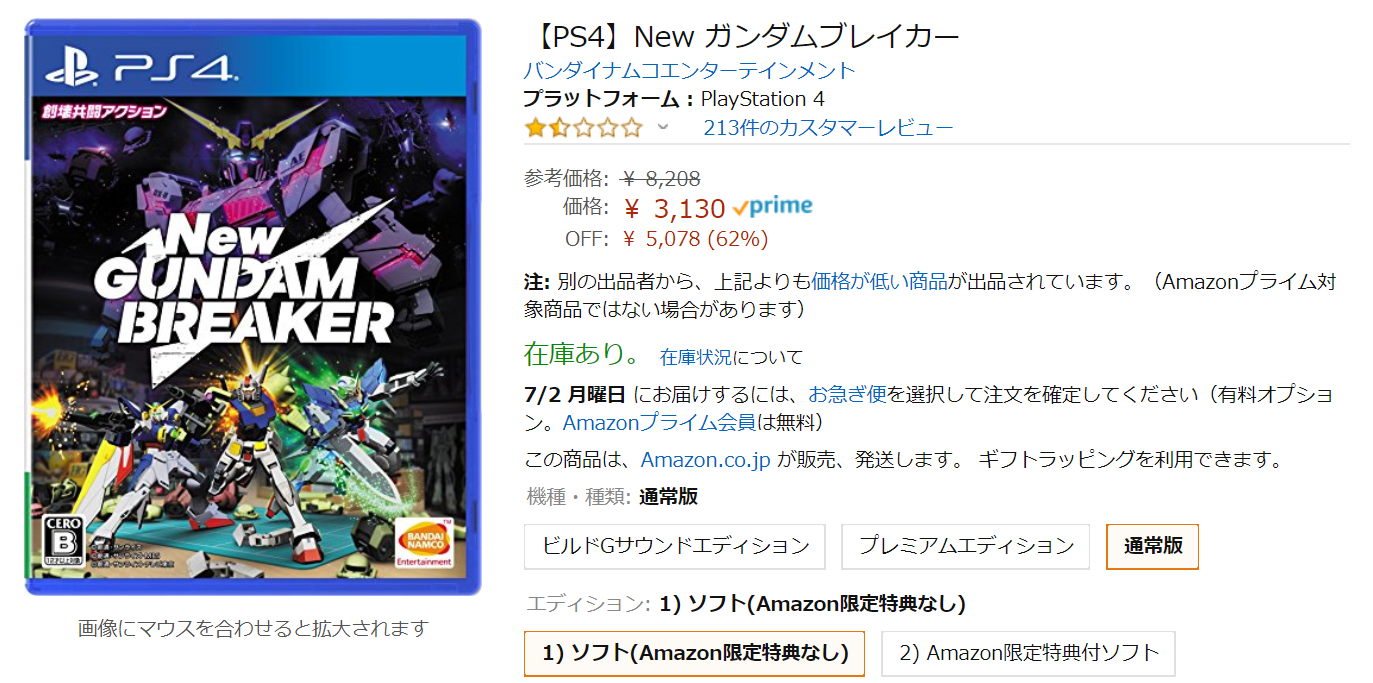1373x683 pixels.
Task: Click the Bandai Namco logo on cover
Action: 428,546
